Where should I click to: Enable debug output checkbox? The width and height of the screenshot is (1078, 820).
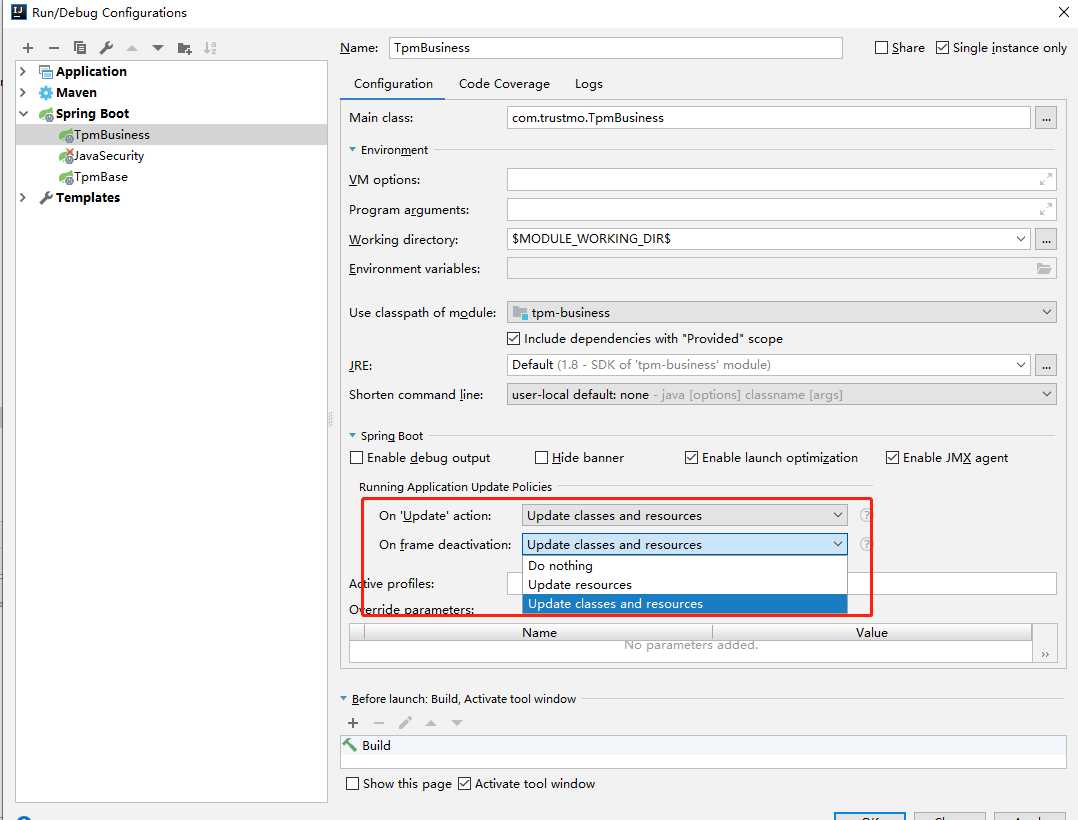point(356,458)
